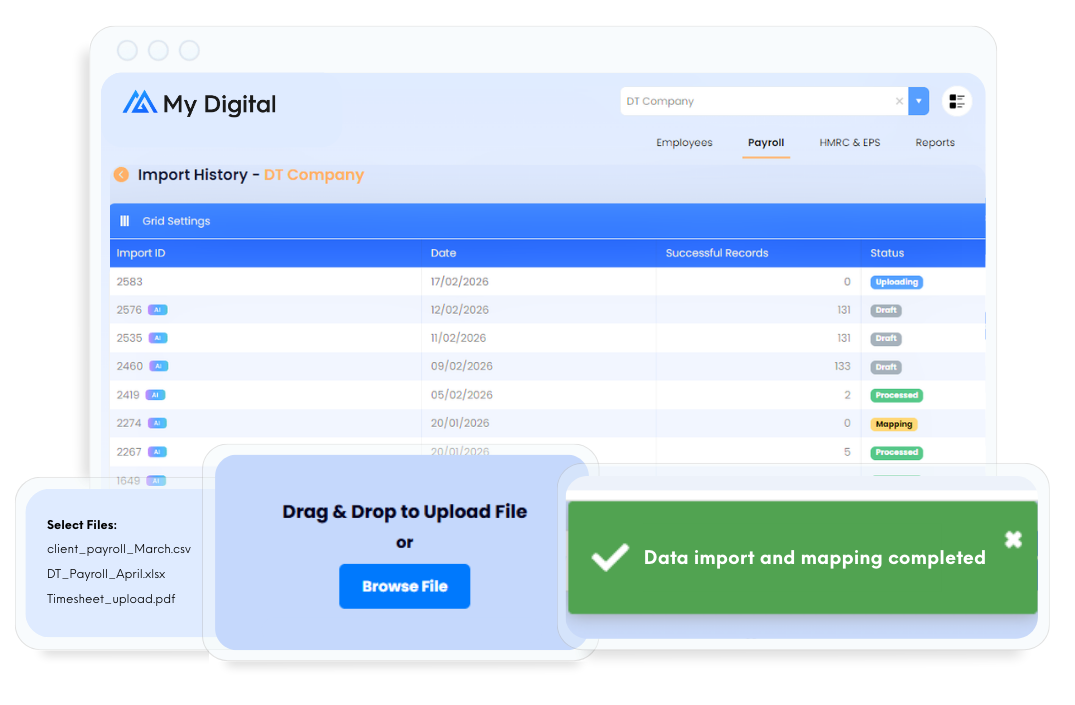Screen dimensions: 1075x705
Task: Select the client_payroll_March.csv file
Action: pyautogui.click(x=118, y=549)
